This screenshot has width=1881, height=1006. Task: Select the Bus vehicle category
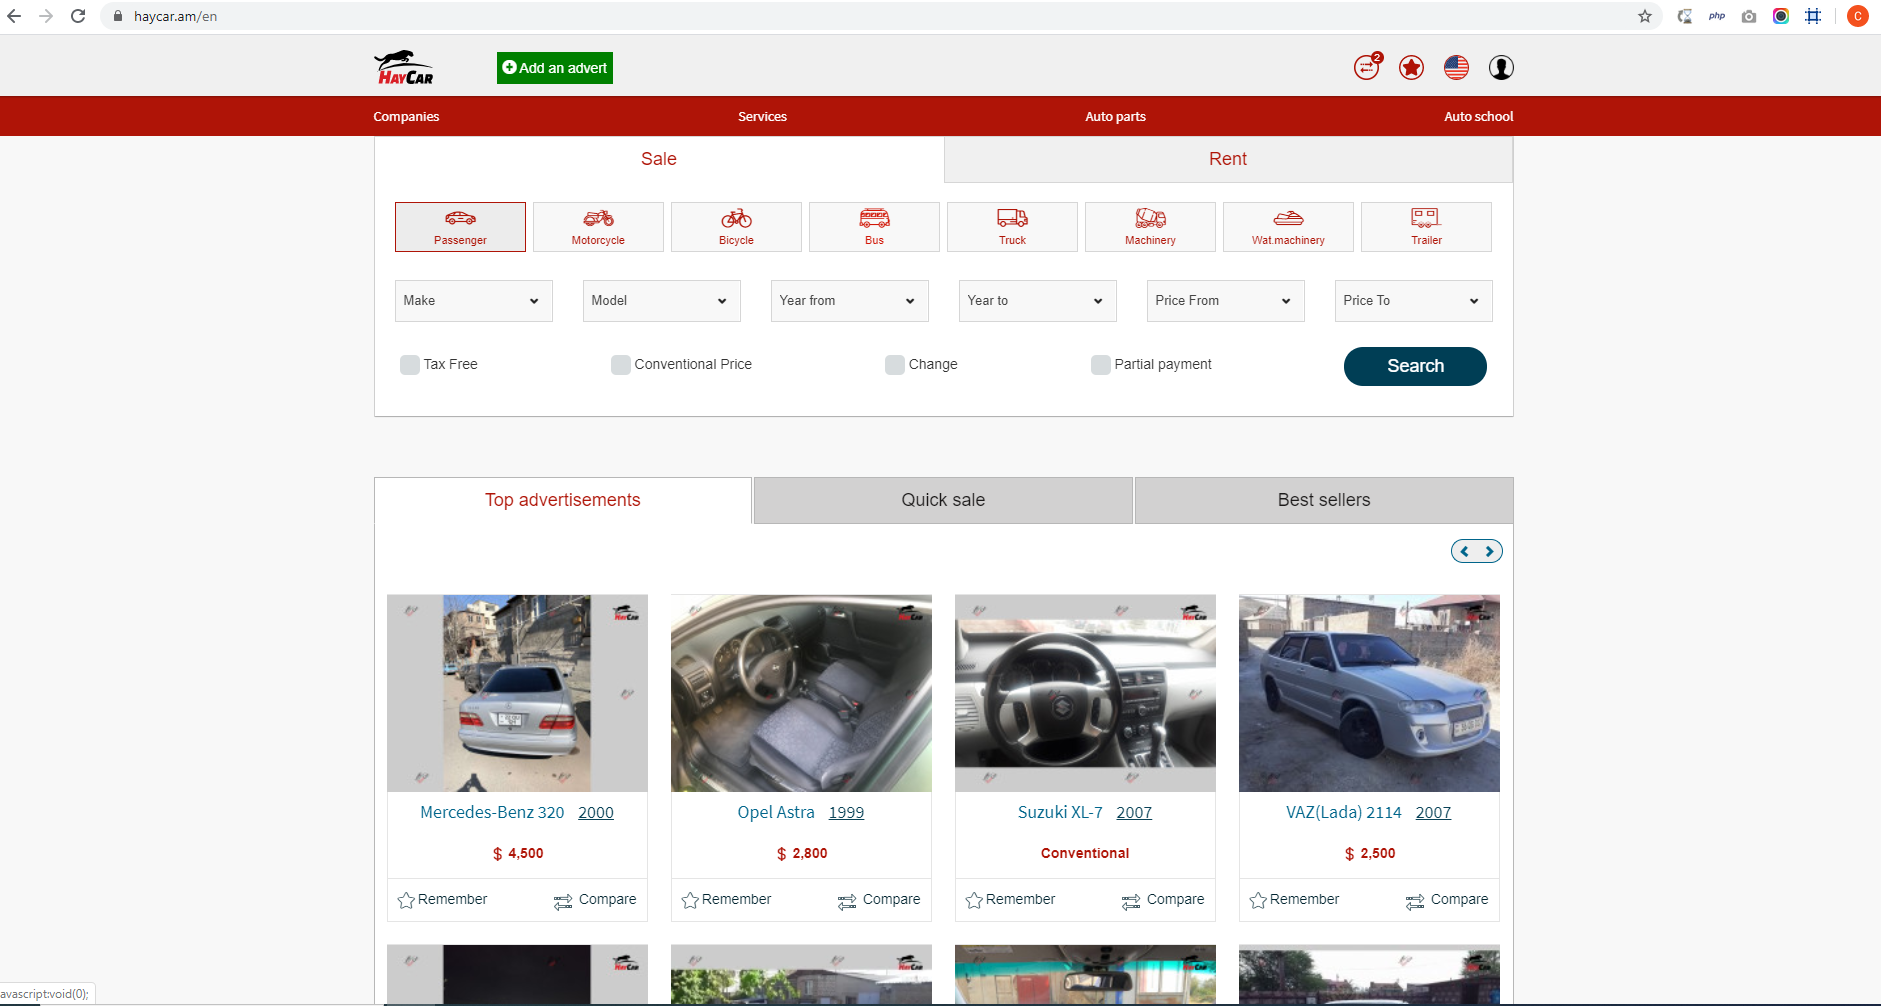pyautogui.click(x=874, y=227)
